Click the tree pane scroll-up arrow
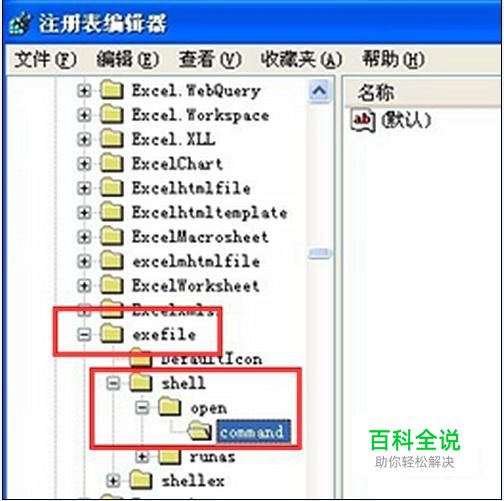The width and height of the screenshot is (504, 501). pos(319,91)
